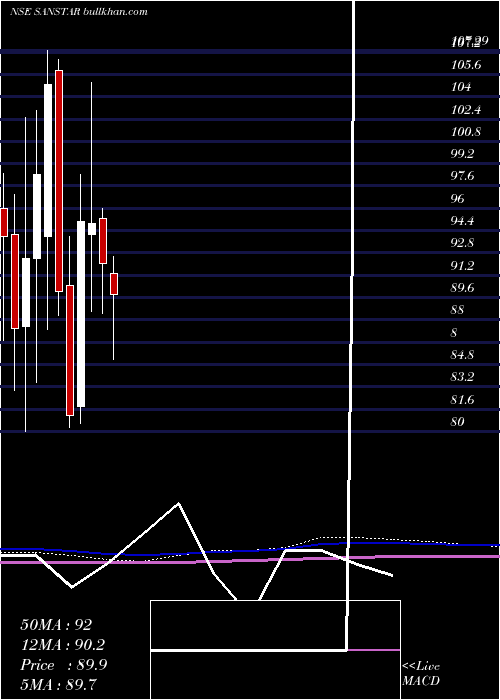Click the 100.8 price axis label
The image size is (500, 700).
coord(466,132)
